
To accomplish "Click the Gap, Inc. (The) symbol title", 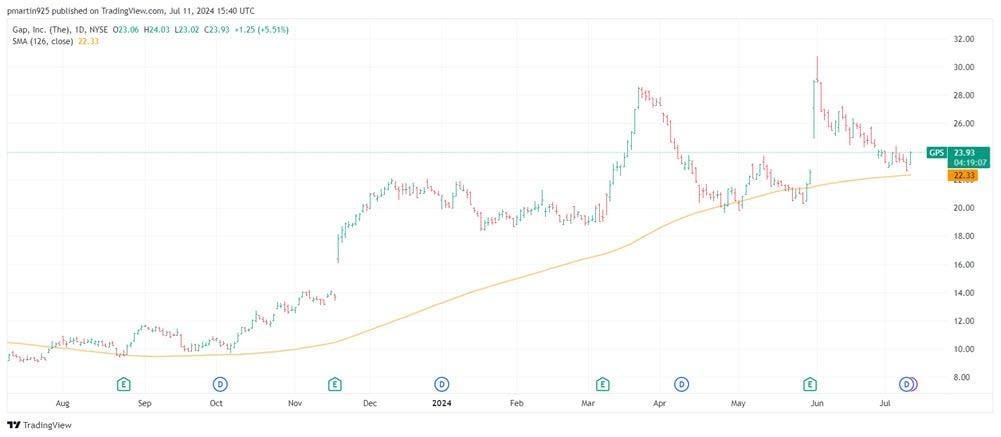I will click(x=39, y=29).
